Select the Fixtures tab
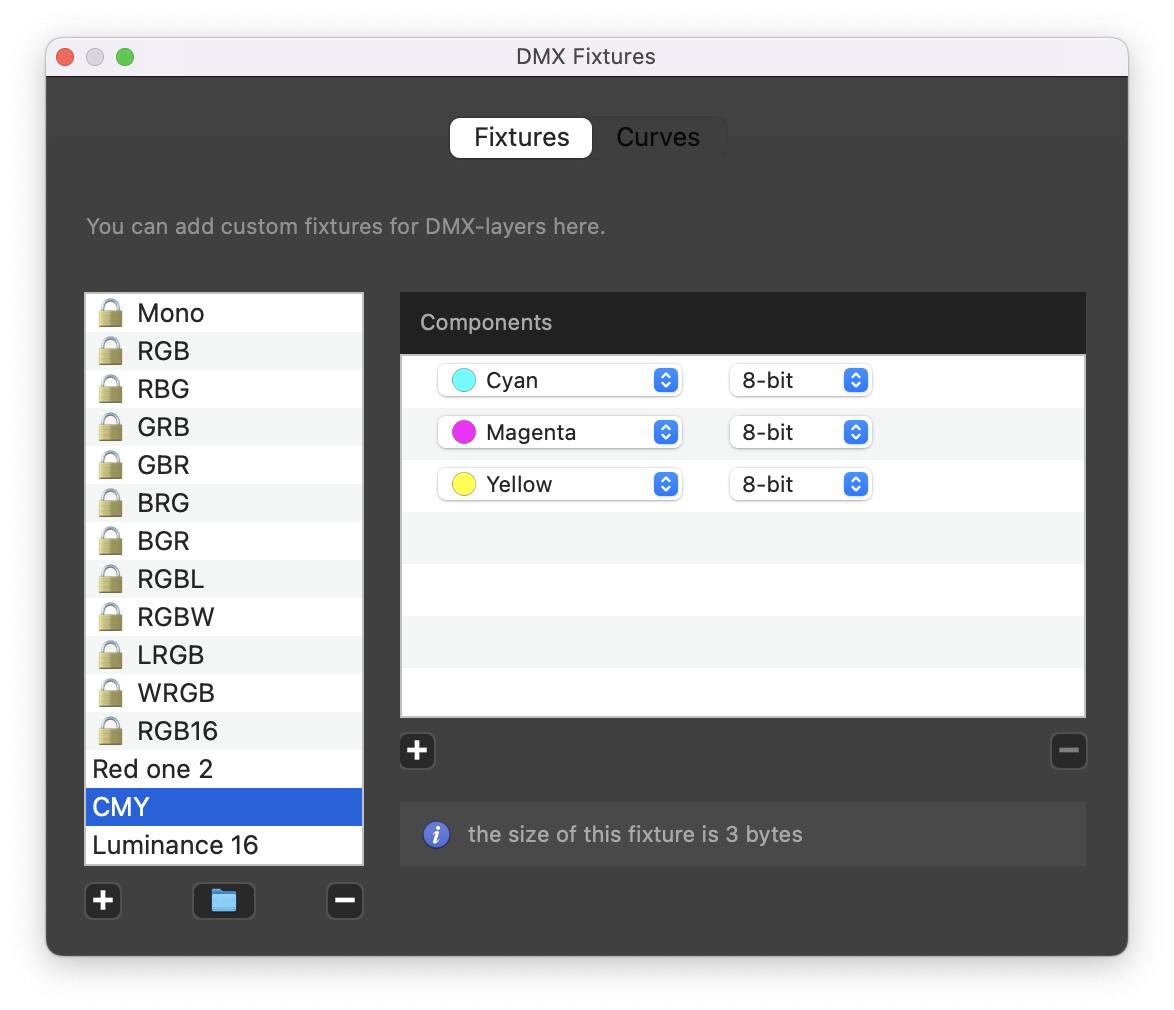Screen dimensions: 1174x1010 tap(521, 137)
